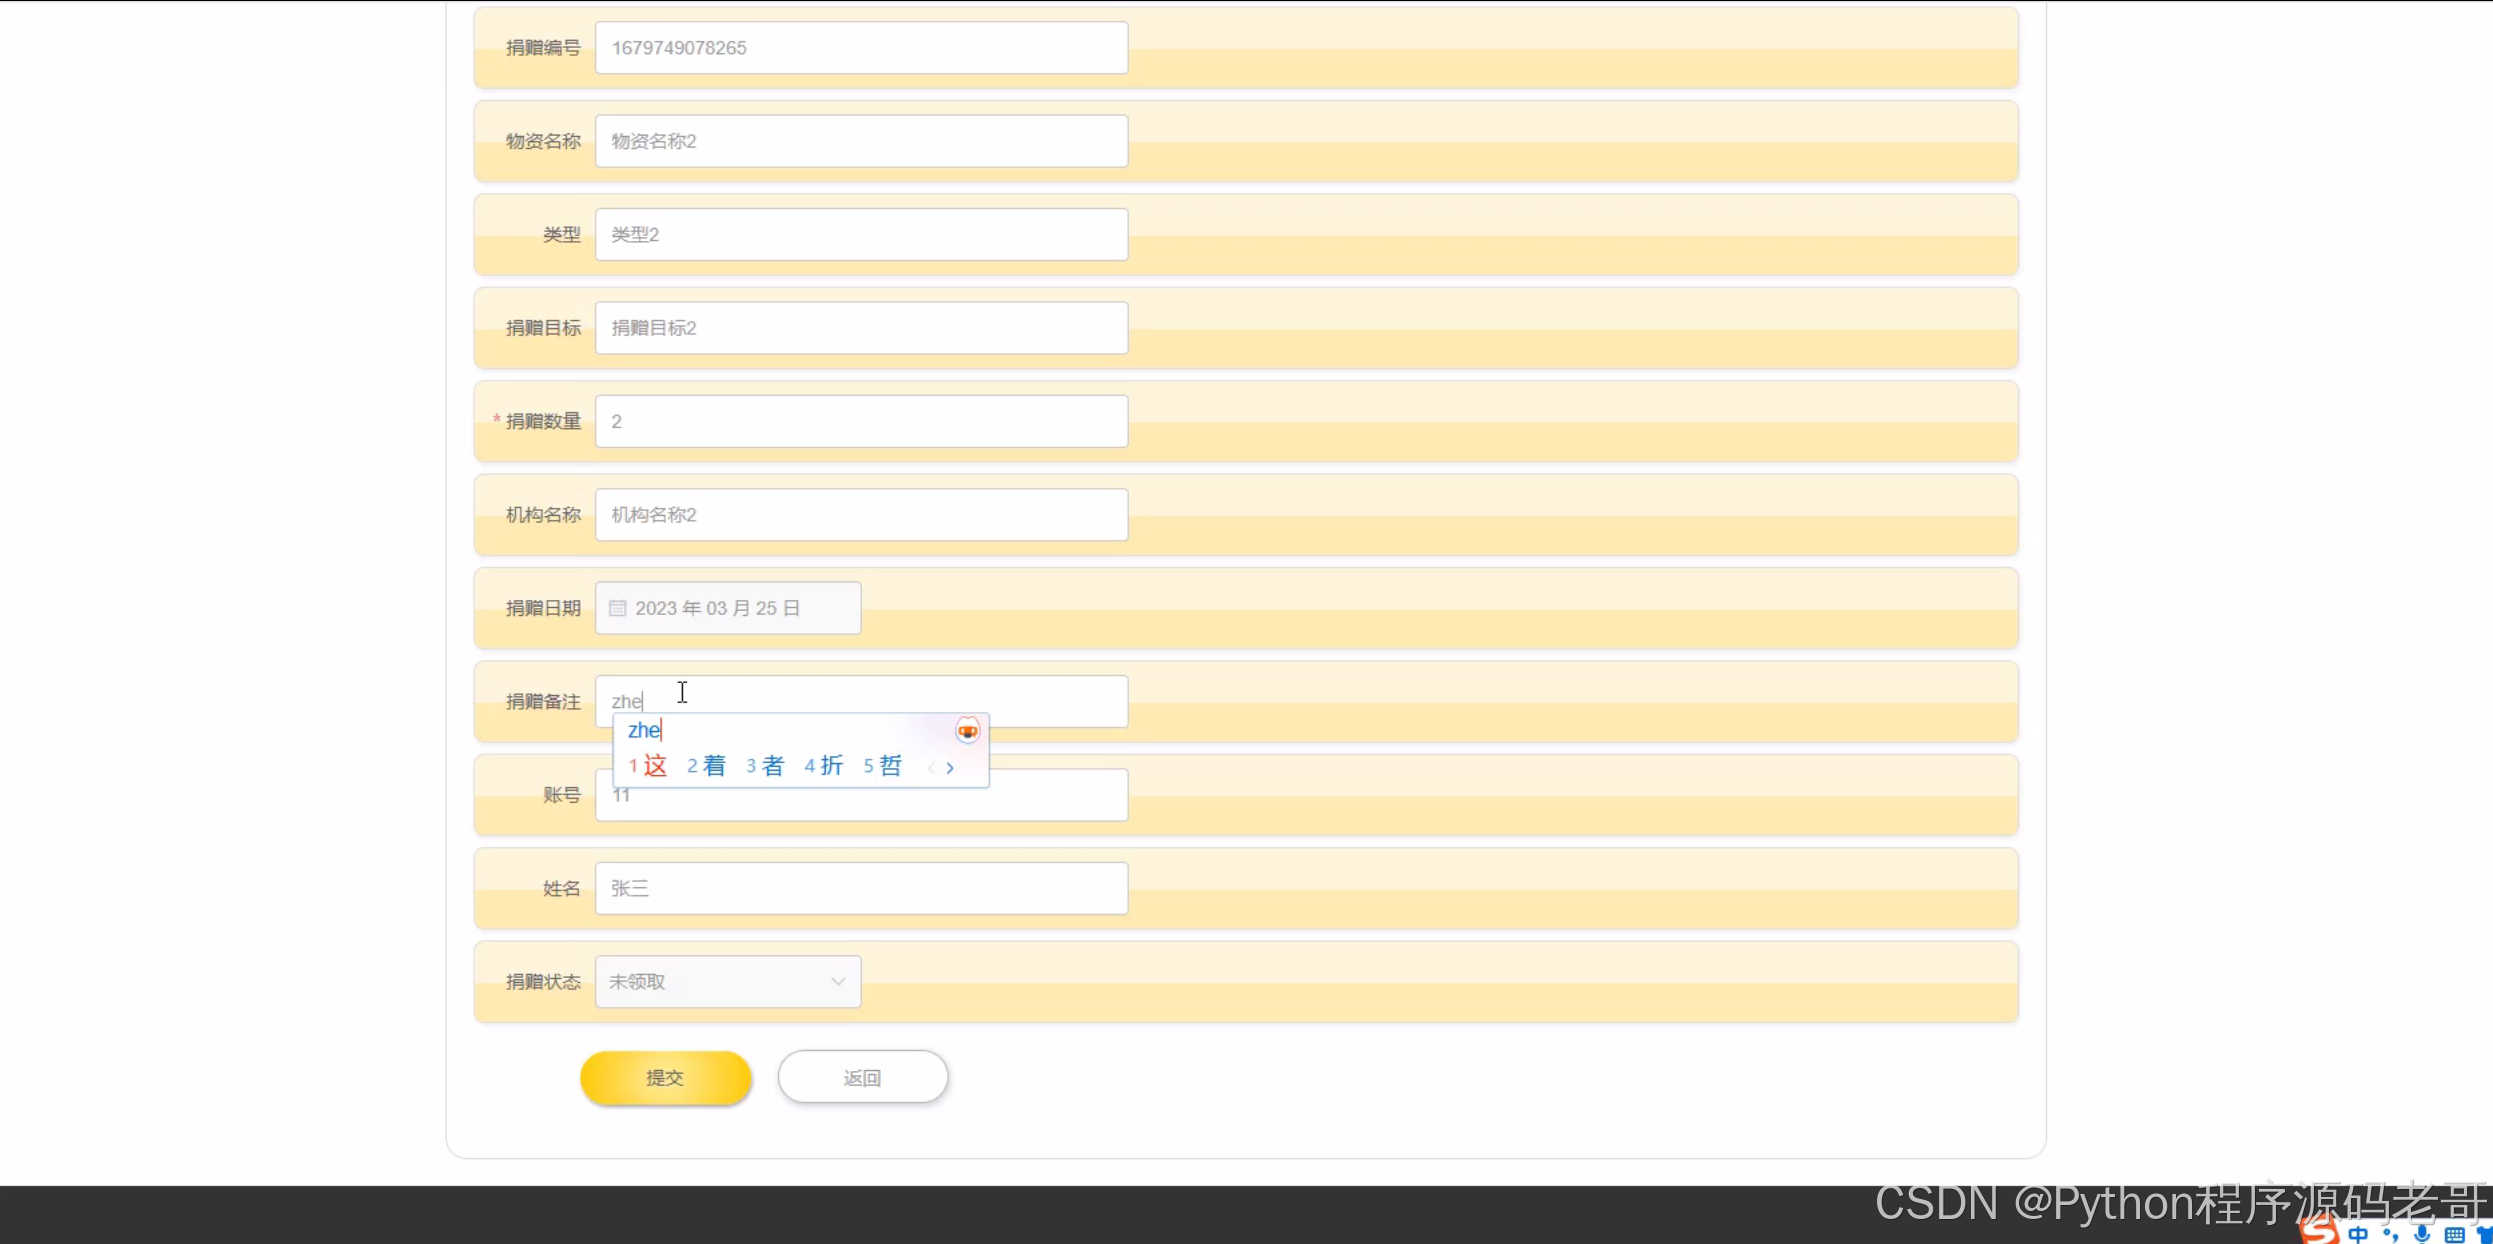Click the 姓名 field containing 张三

click(x=860, y=888)
